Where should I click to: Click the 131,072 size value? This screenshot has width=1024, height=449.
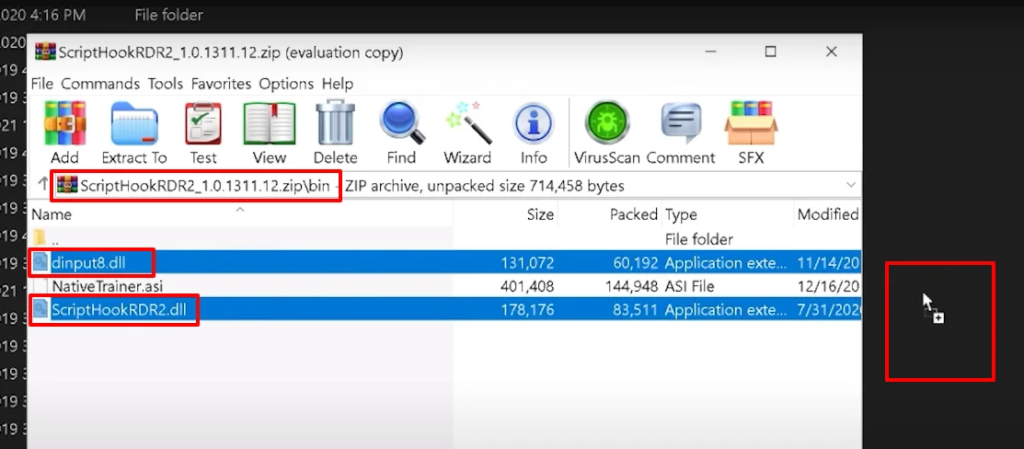coord(527,263)
